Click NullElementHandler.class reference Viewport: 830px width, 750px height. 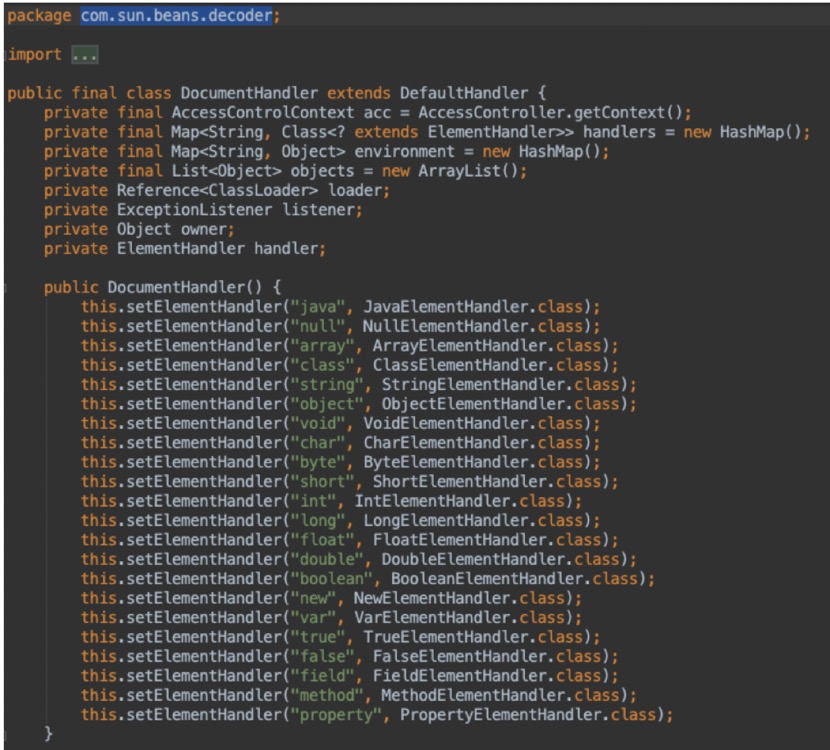(x=473, y=327)
